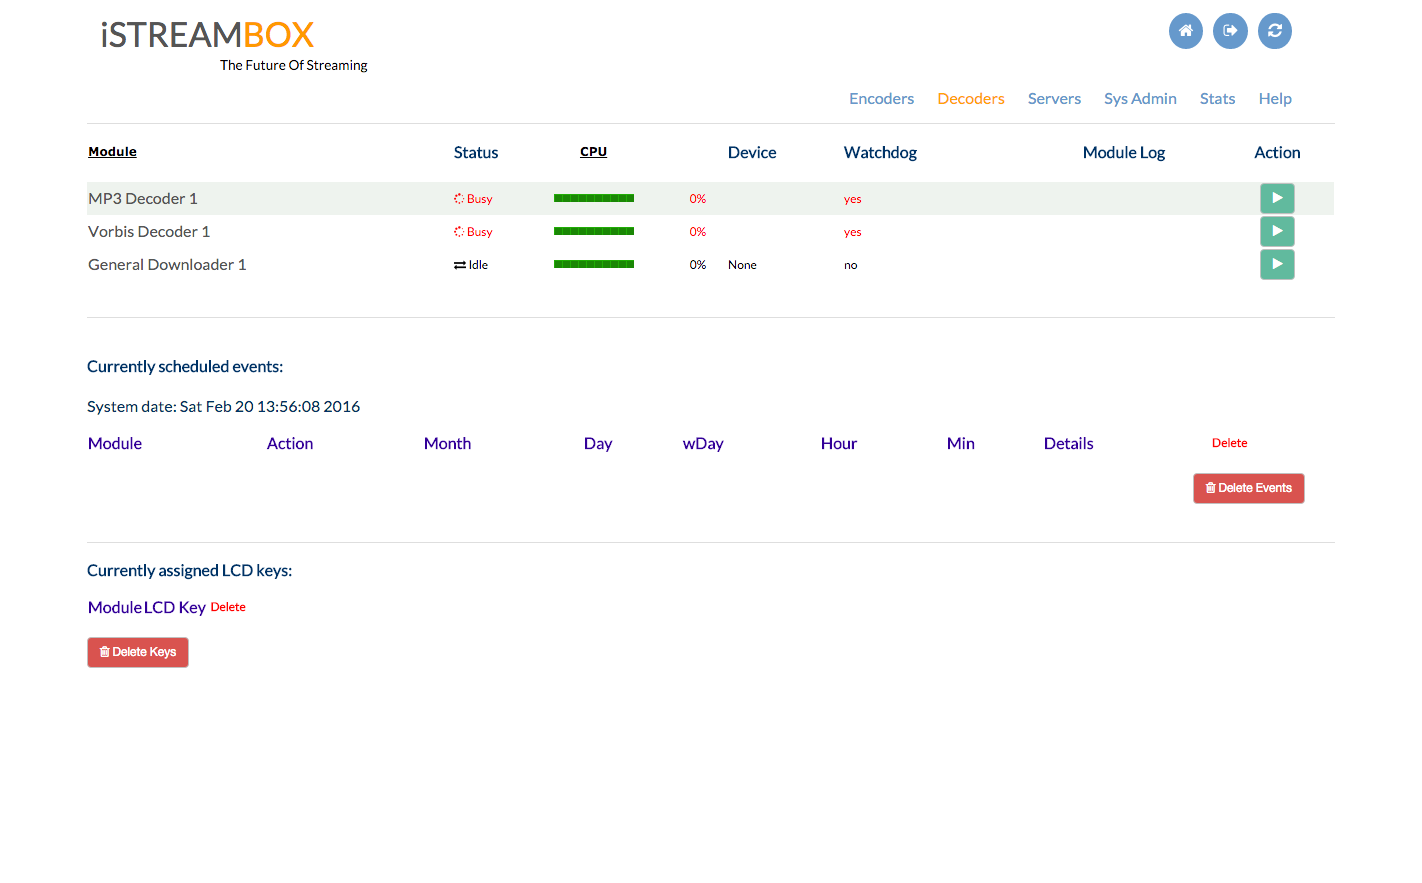Switch to the Encoders tab
Viewport: 1422px width, 883px height.
[x=881, y=98]
